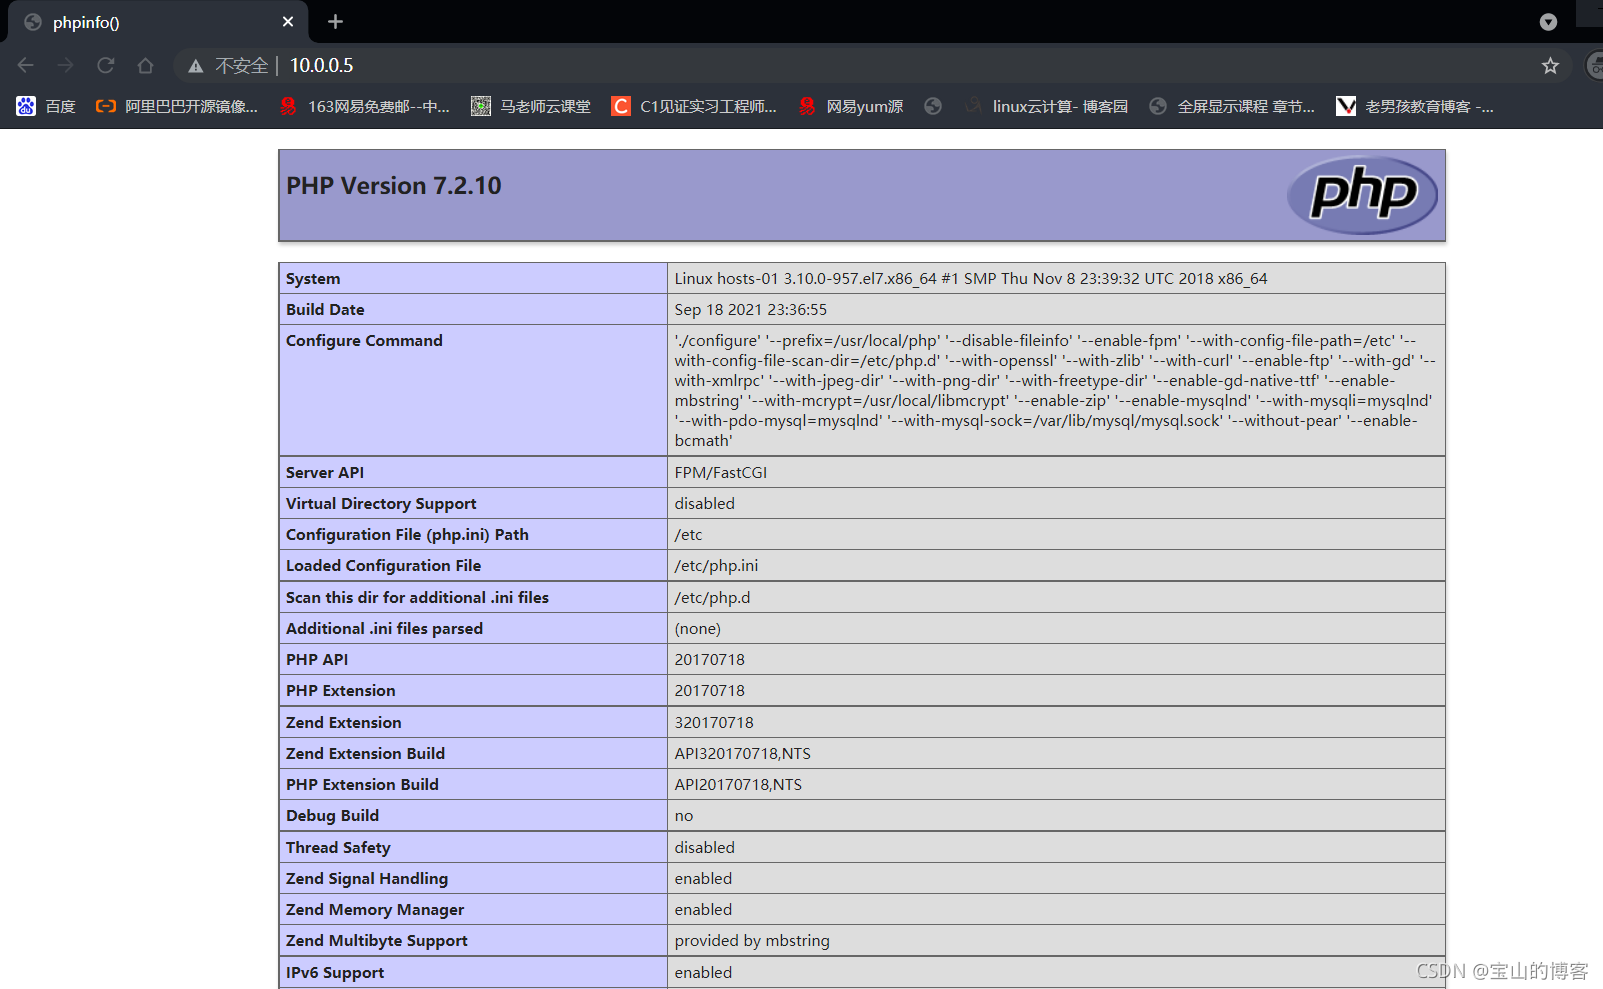1603x989 pixels.
Task: Click the PHP API label
Action: [x=317, y=660]
